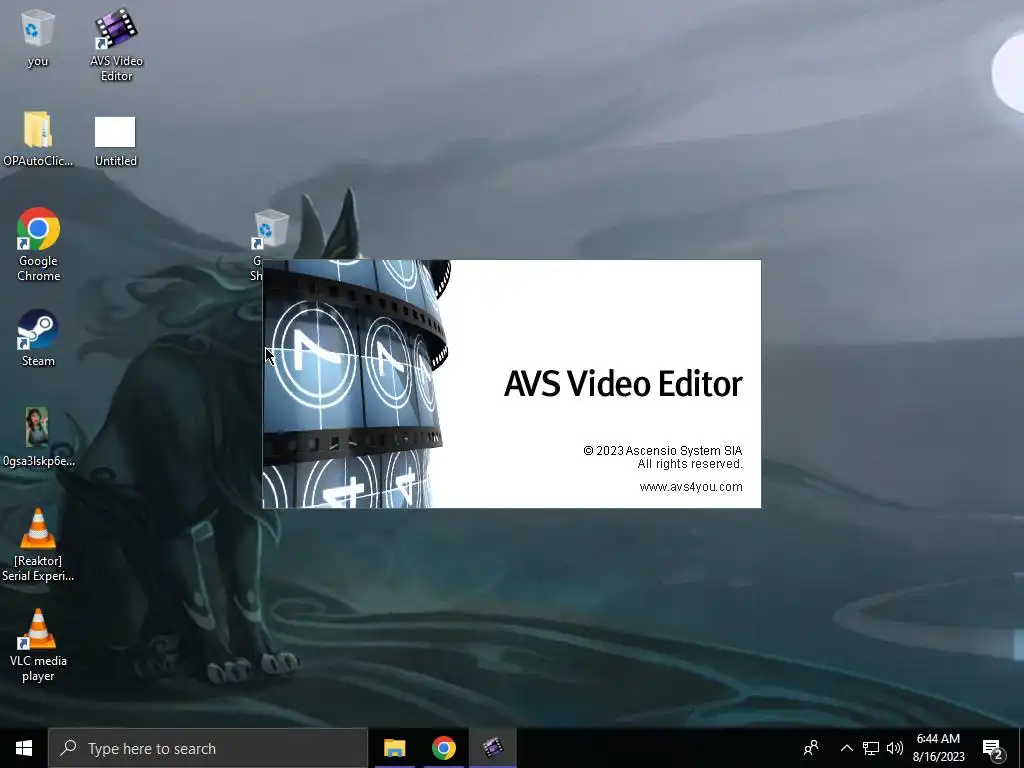The width and height of the screenshot is (1024, 768).
Task: Open the volume tray icon
Action: coord(895,748)
